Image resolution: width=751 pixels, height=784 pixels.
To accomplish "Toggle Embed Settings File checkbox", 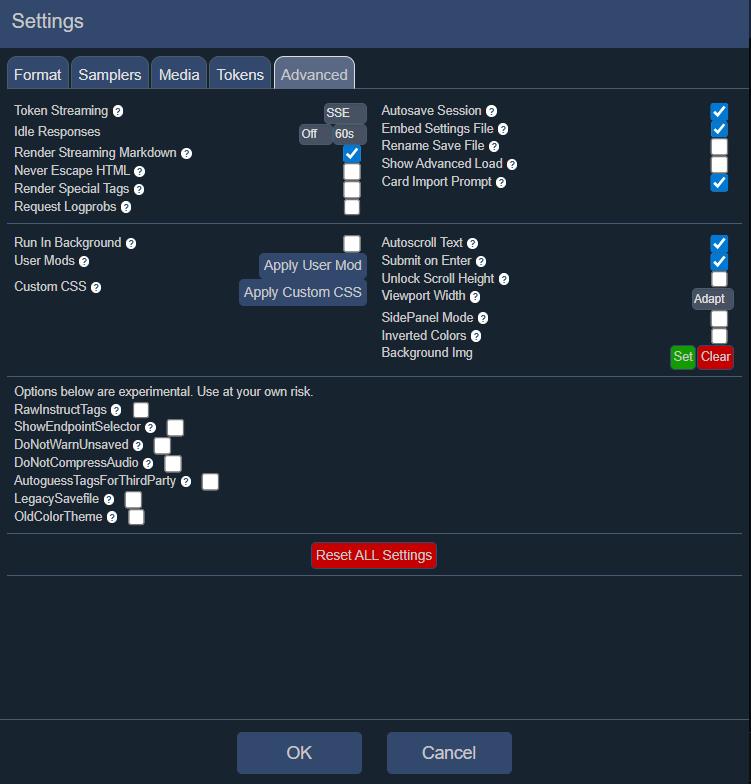I will coord(719,129).
